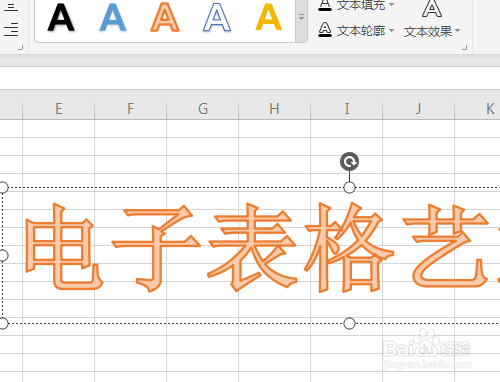Image resolution: width=500 pixels, height=382 pixels.
Task: Click the WordArt rotation handle
Action: point(349,162)
